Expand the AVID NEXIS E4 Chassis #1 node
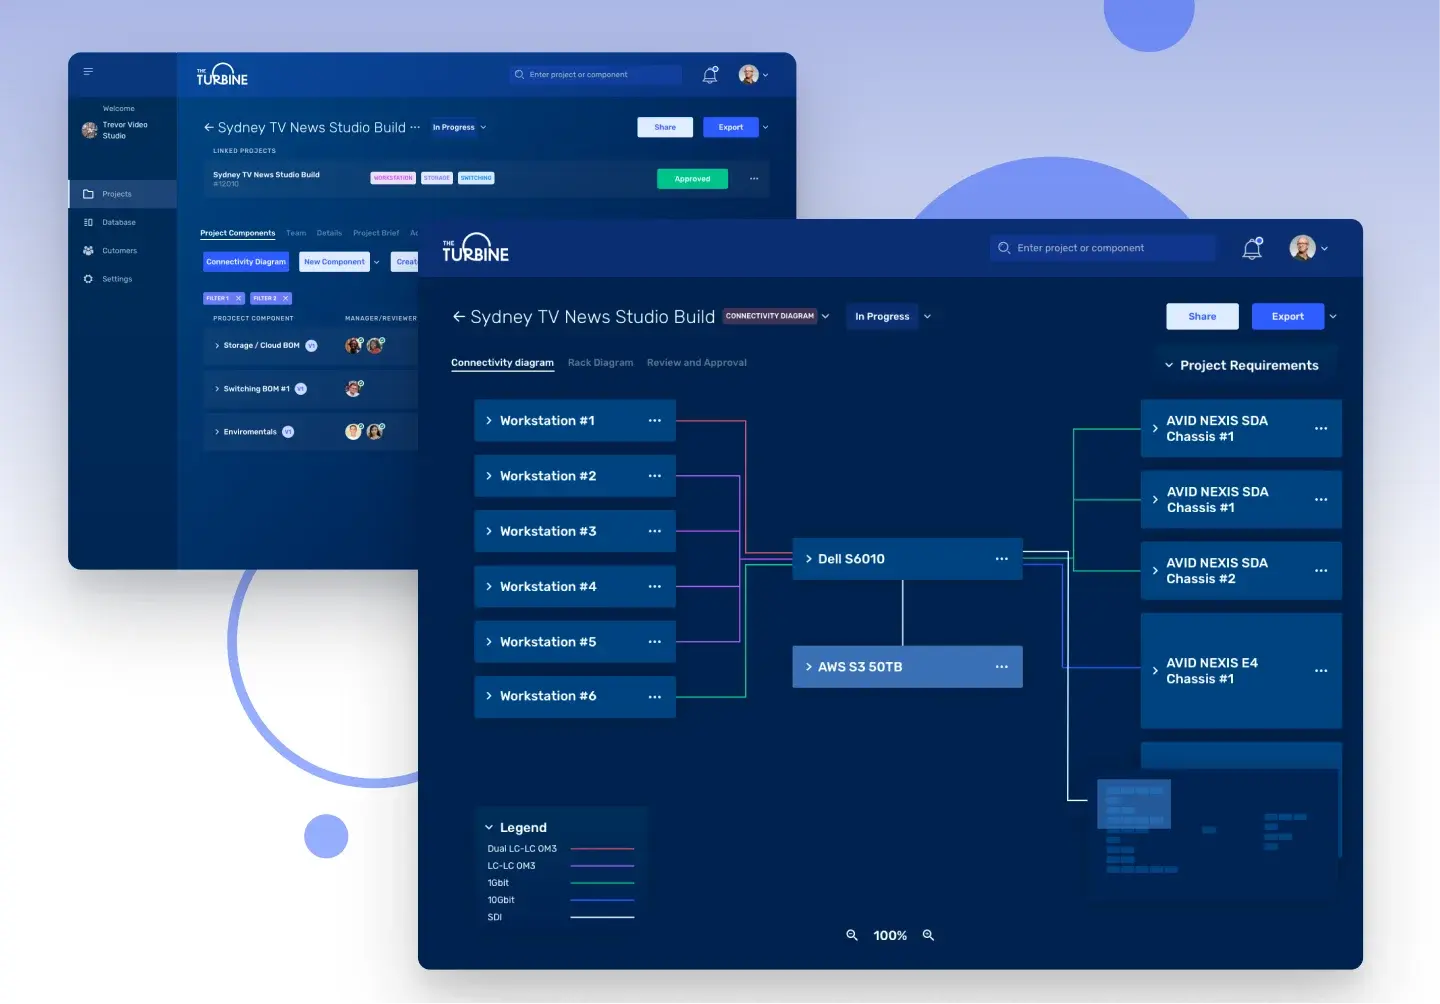The image size is (1440, 1004). pyautogui.click(x=1155, y=671)
